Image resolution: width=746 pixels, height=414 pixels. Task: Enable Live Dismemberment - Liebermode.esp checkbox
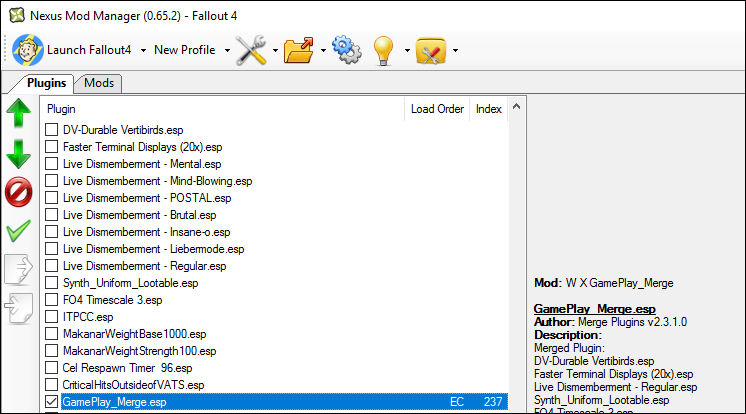pos(51,249)
